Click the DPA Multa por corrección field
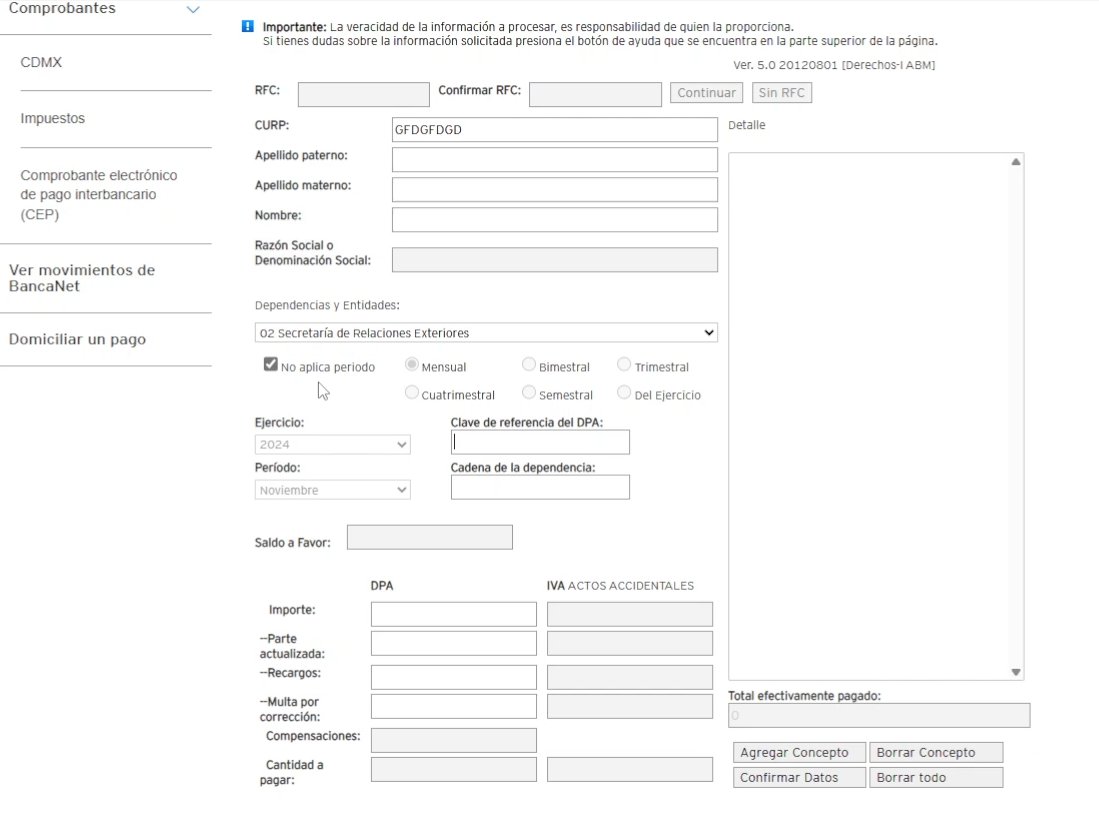Screen dimensions: 1099x814 (453, 706)
